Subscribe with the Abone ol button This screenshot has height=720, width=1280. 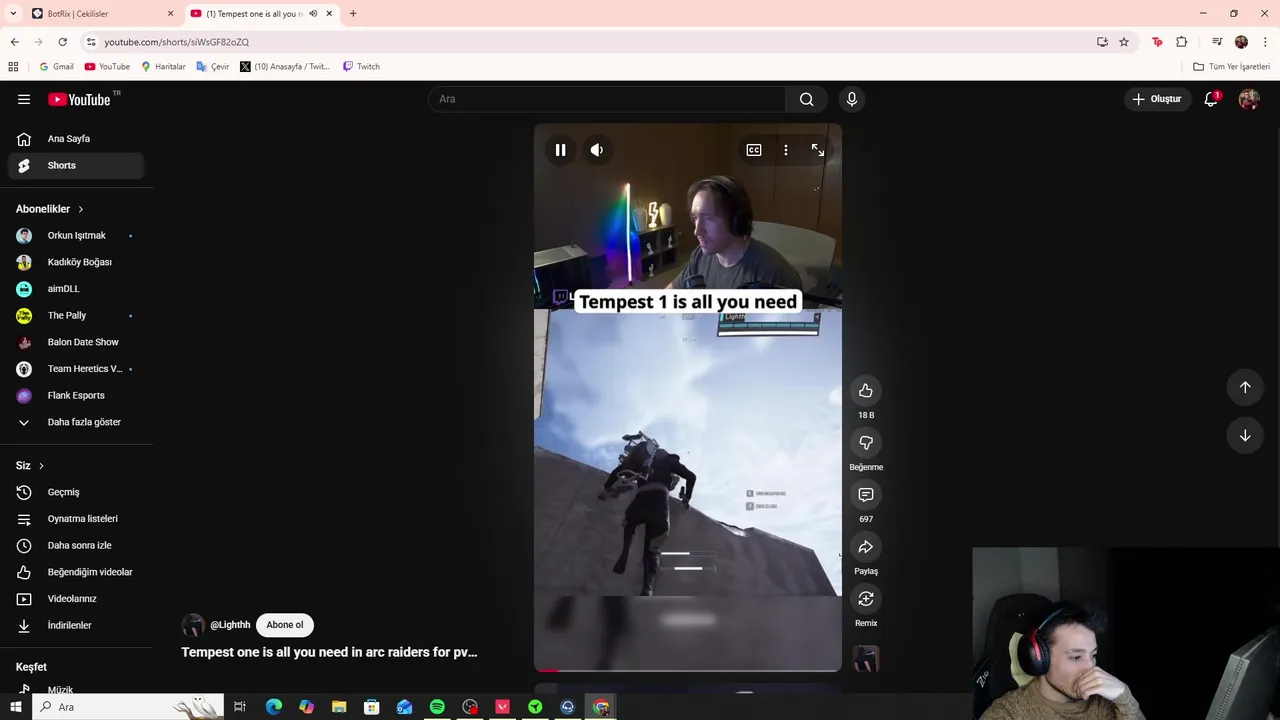[284, 625]
